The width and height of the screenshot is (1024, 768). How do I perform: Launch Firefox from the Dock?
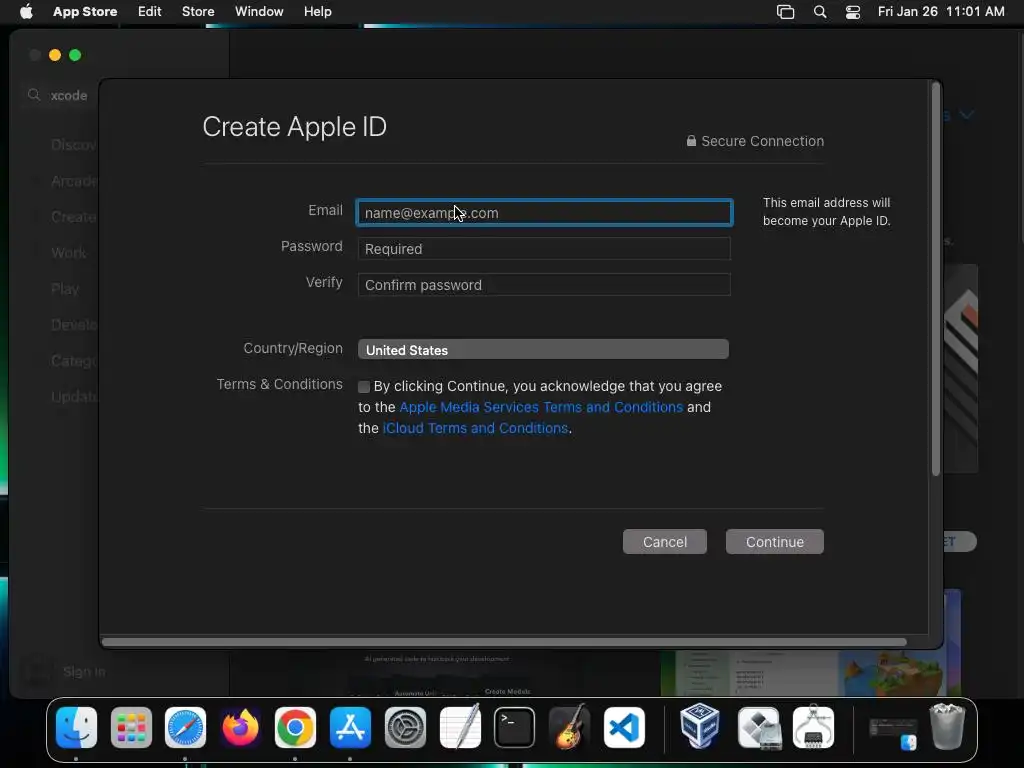(x=240, y=728)
